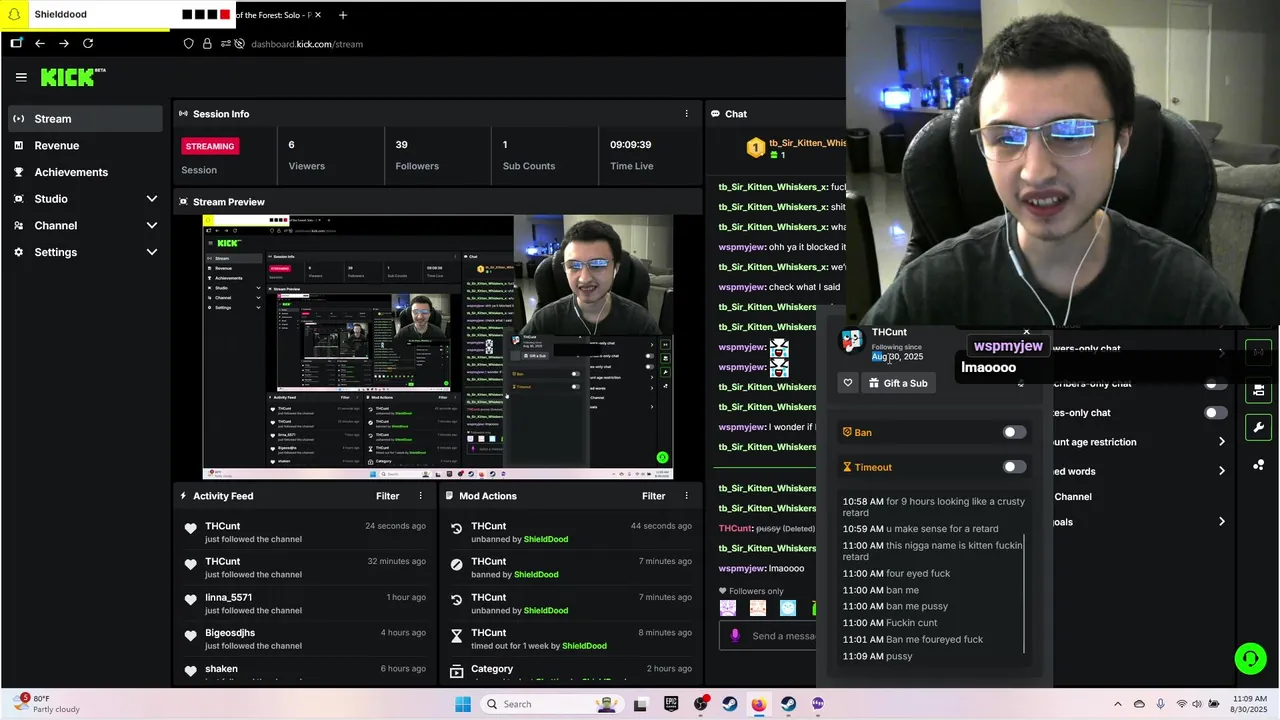The width and height of the screenshot is (1280, 720).
Task: Open the Mod Actions Filter dropdown
Action: coord(653,496)
